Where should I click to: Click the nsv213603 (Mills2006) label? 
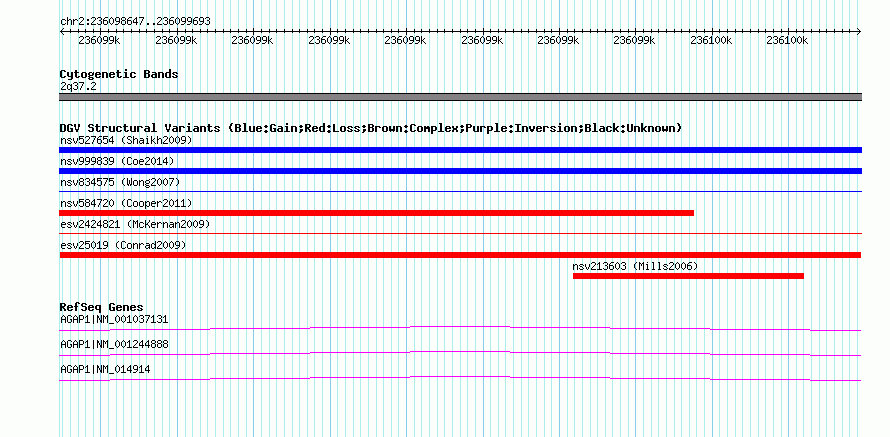[635, 266]
